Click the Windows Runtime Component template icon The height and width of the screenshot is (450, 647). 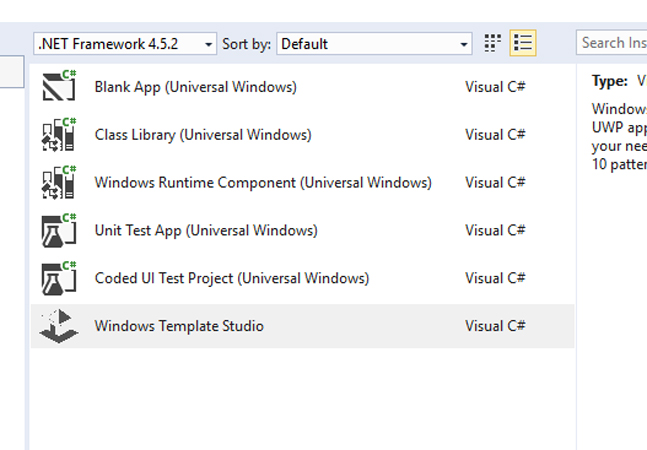59,183
